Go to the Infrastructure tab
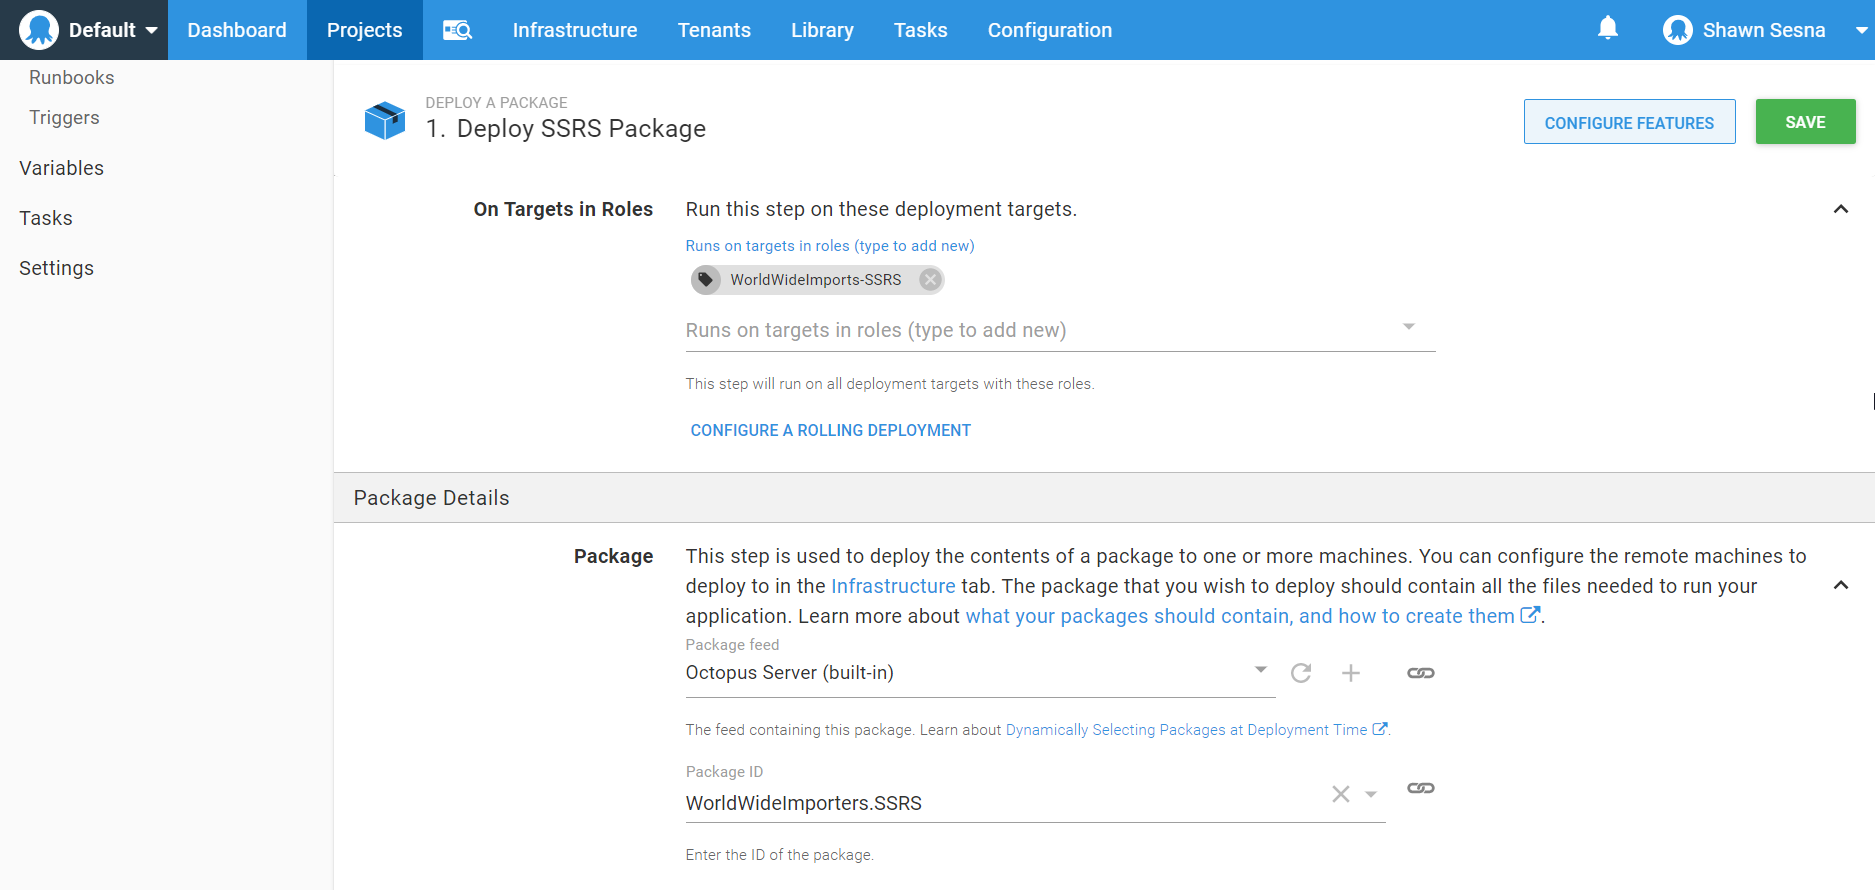 pyautogui.click(x=574, y=30)
